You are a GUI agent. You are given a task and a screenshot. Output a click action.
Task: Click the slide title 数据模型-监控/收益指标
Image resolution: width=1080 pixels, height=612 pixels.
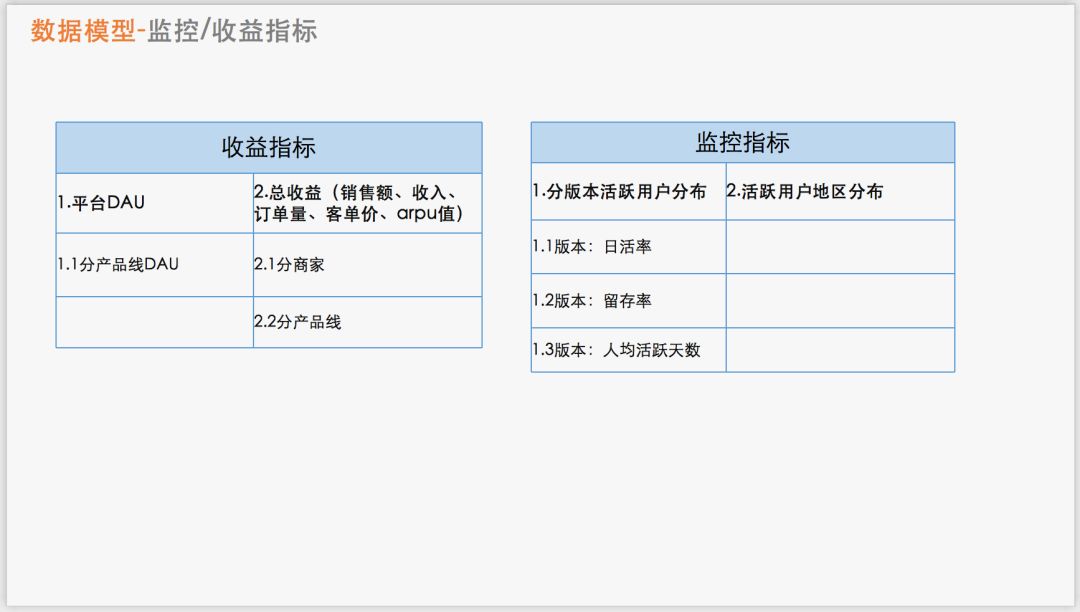[x=172, y=31]
